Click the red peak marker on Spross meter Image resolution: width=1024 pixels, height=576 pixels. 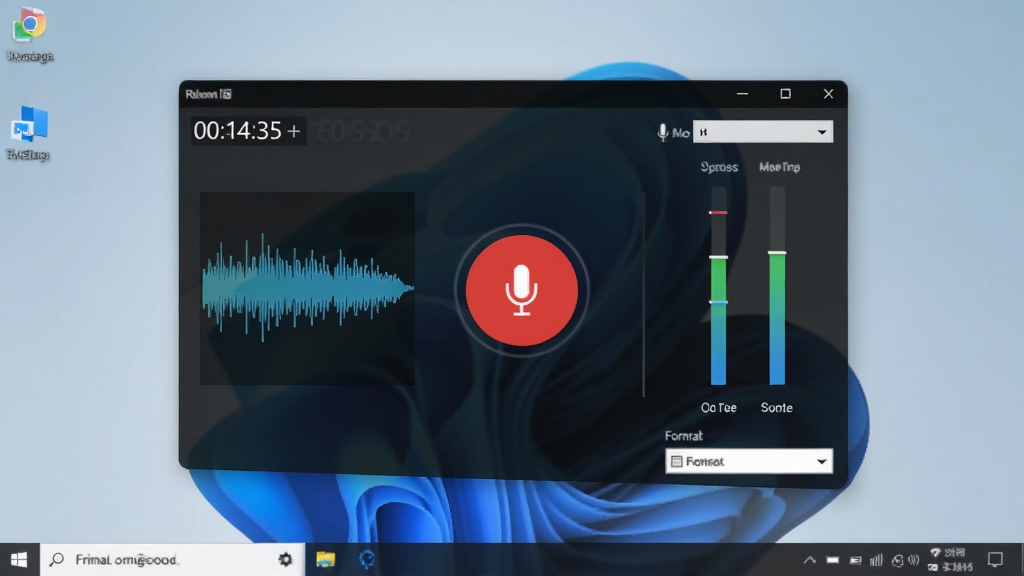coord(718,212)
